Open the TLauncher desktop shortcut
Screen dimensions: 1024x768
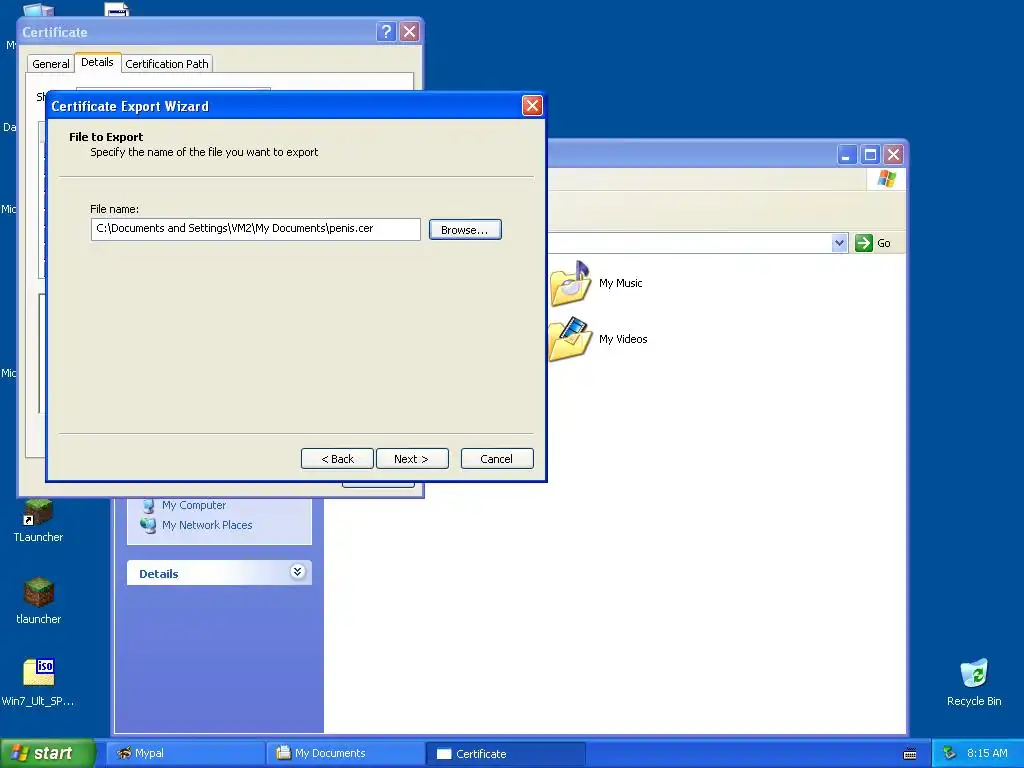coord(38,513)
